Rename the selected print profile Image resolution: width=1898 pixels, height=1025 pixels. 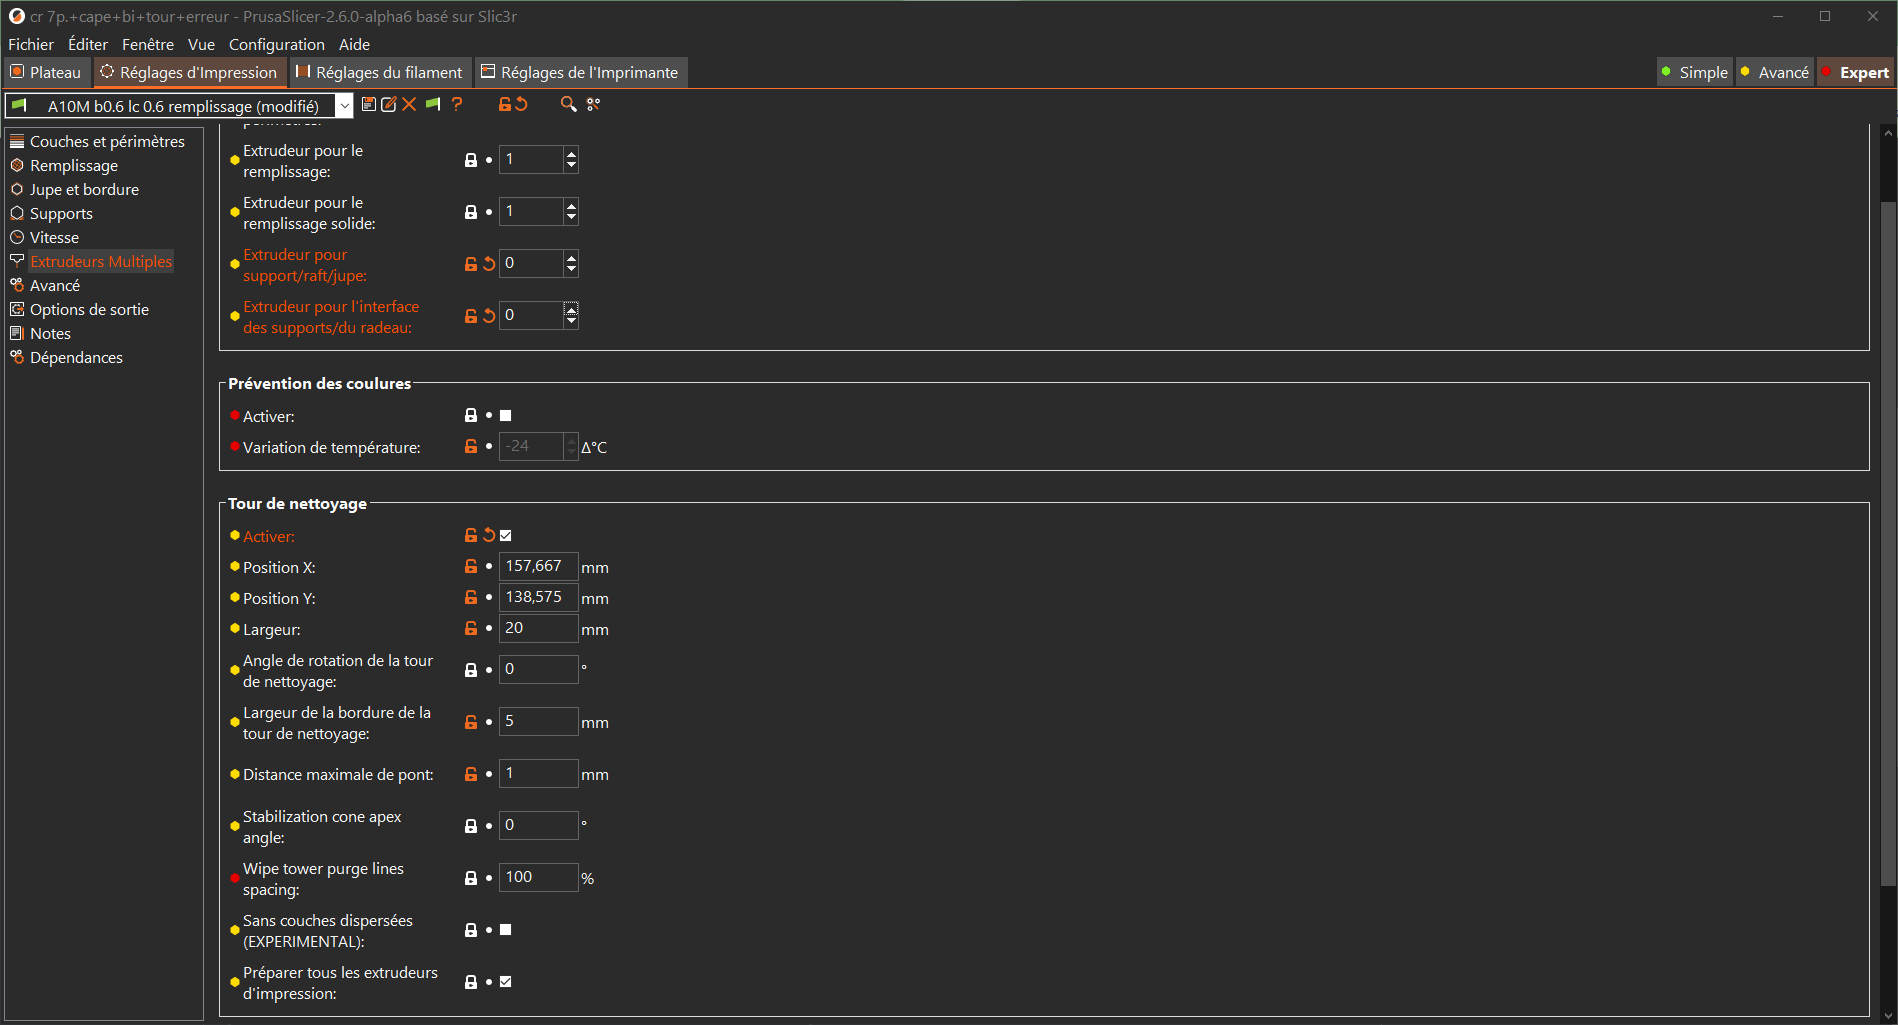(x=389, y=104)
